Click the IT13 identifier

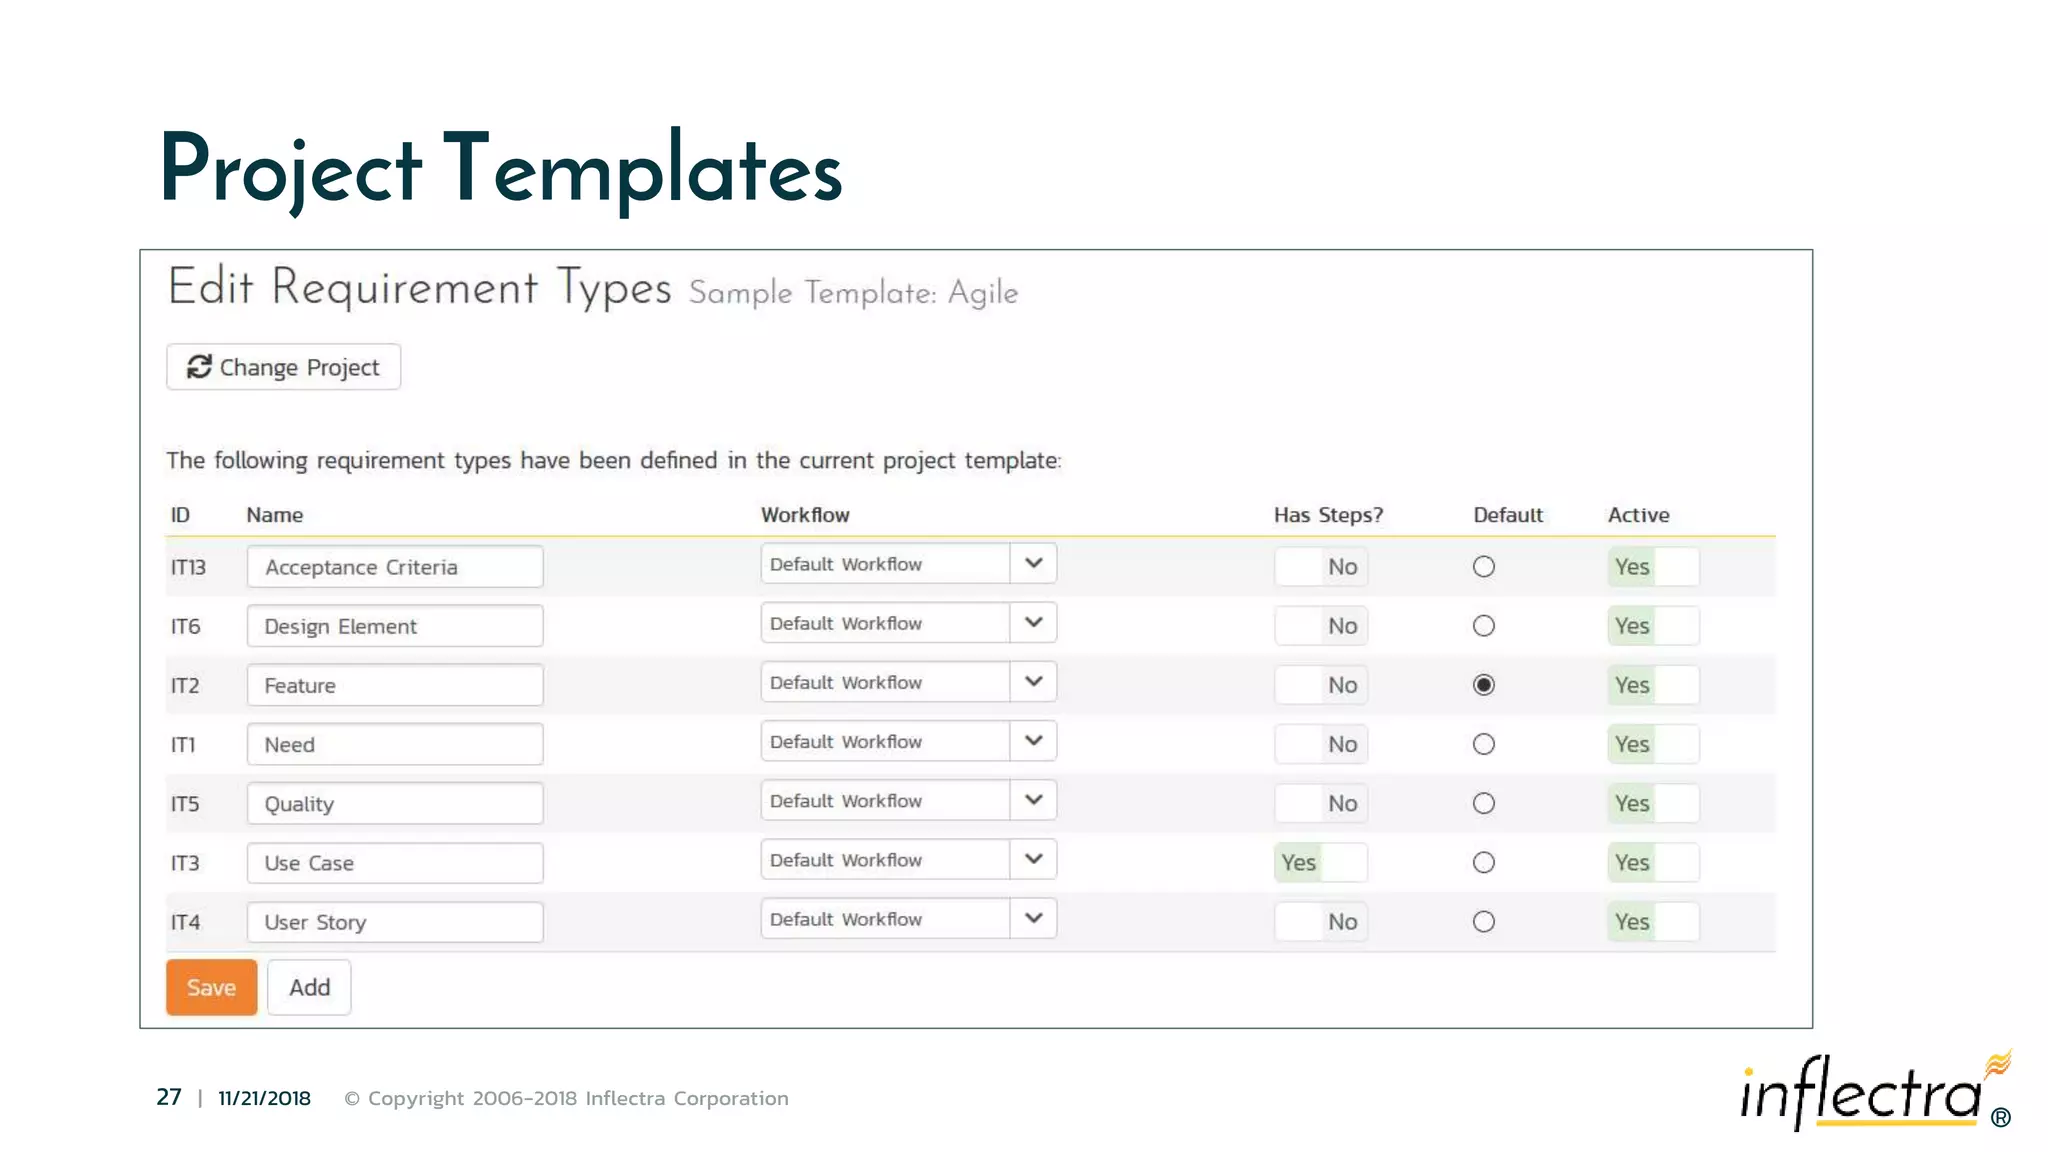188,567
